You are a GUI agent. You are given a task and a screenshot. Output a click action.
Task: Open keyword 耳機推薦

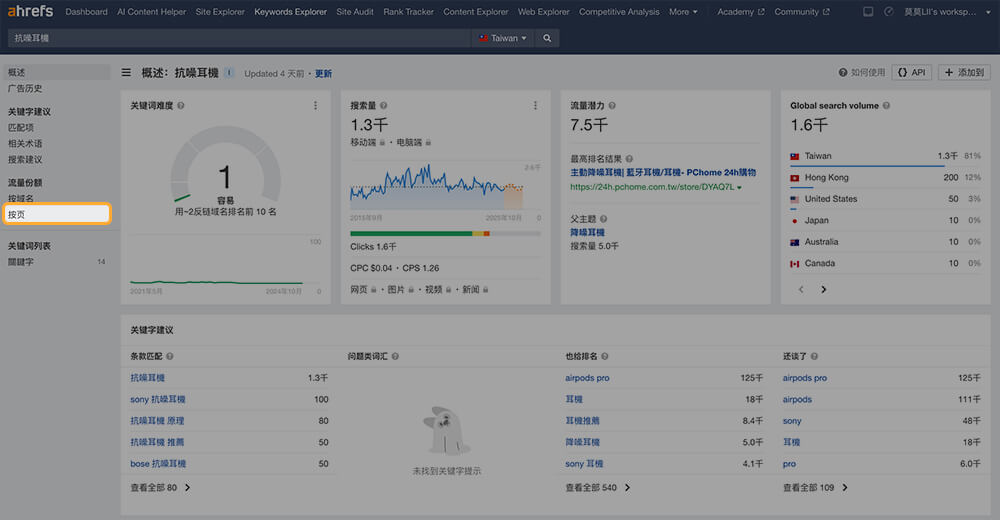coord(582,420)
